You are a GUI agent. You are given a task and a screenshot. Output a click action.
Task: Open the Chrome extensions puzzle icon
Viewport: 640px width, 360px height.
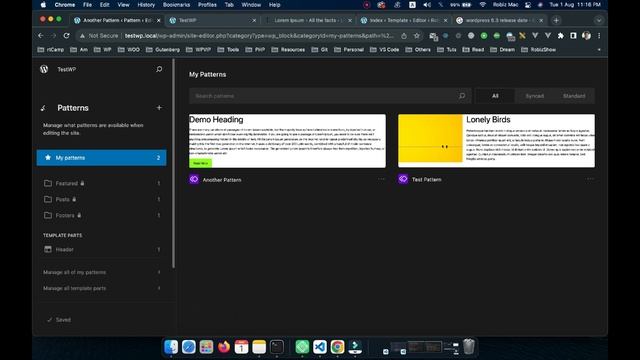[561, 36]
